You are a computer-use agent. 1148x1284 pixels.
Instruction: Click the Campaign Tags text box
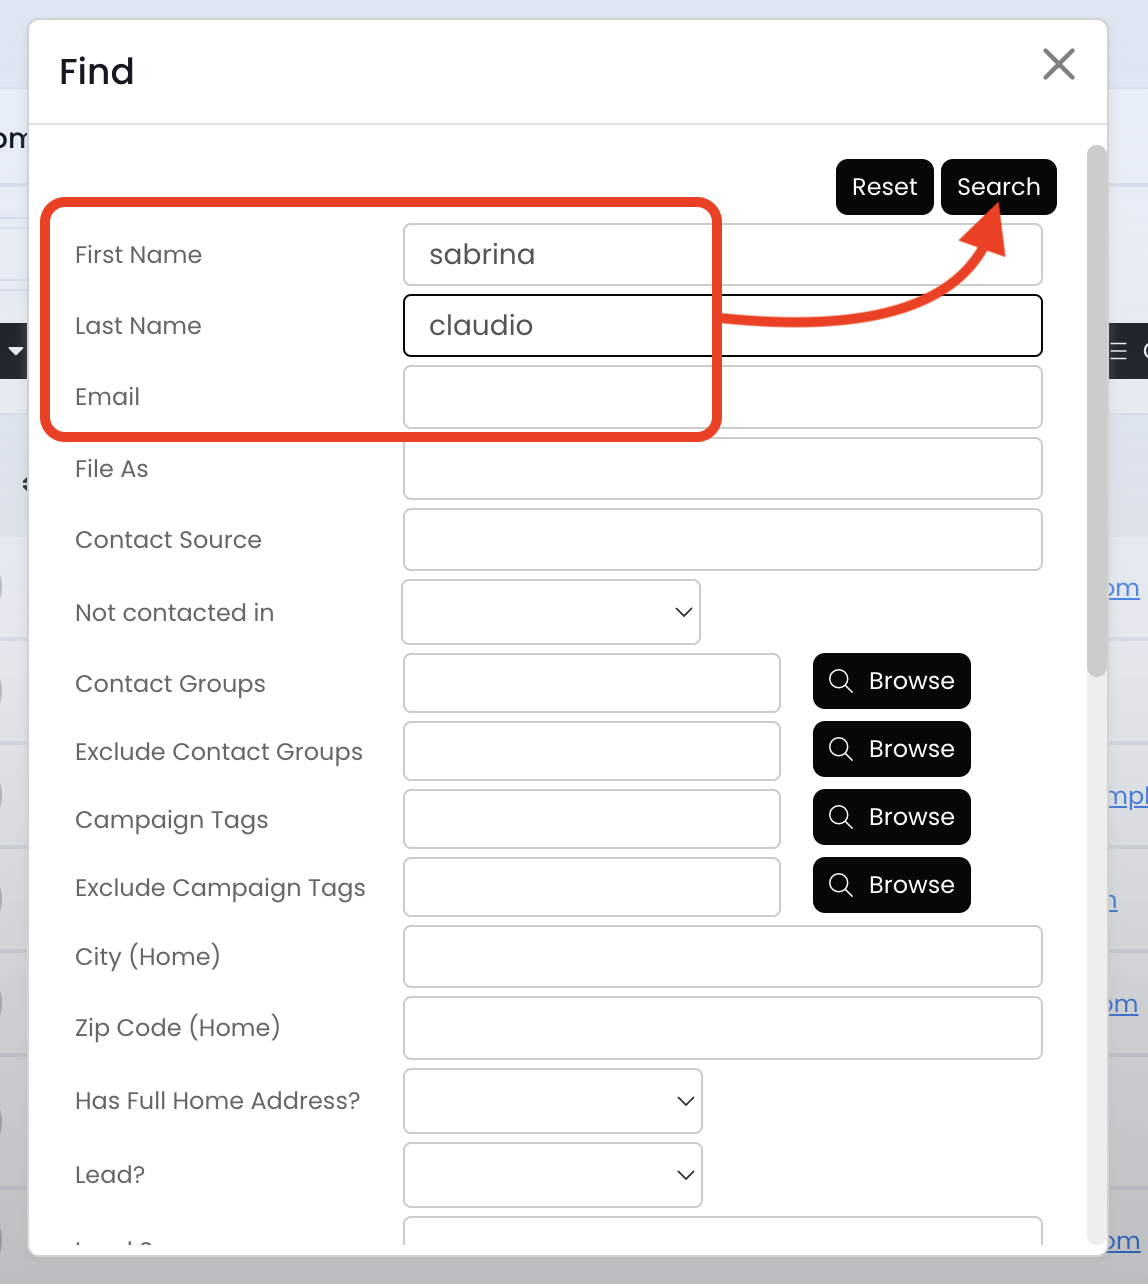(591, 819)
